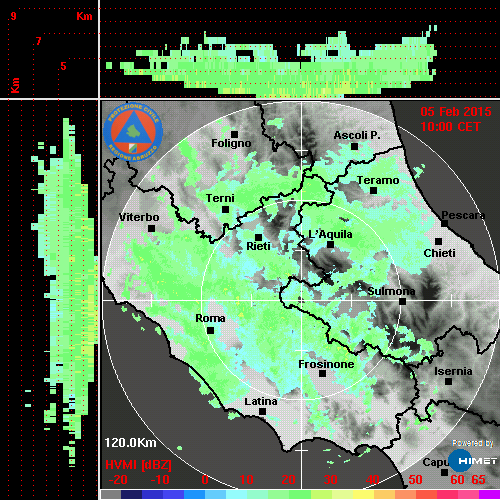Viewport: 500px width, 500px height.
Task: Select the magenta swatch in the dBZ color bar
Action: (x=489, y=495)
